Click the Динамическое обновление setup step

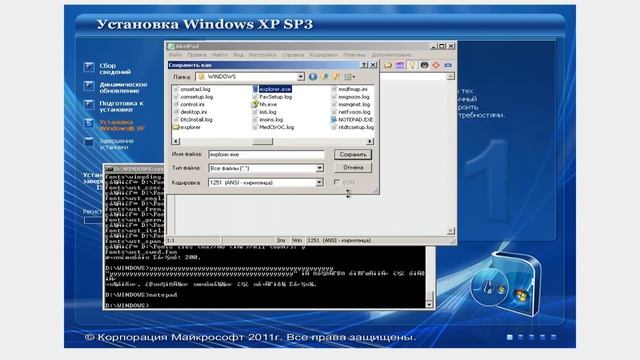(123, 87)
